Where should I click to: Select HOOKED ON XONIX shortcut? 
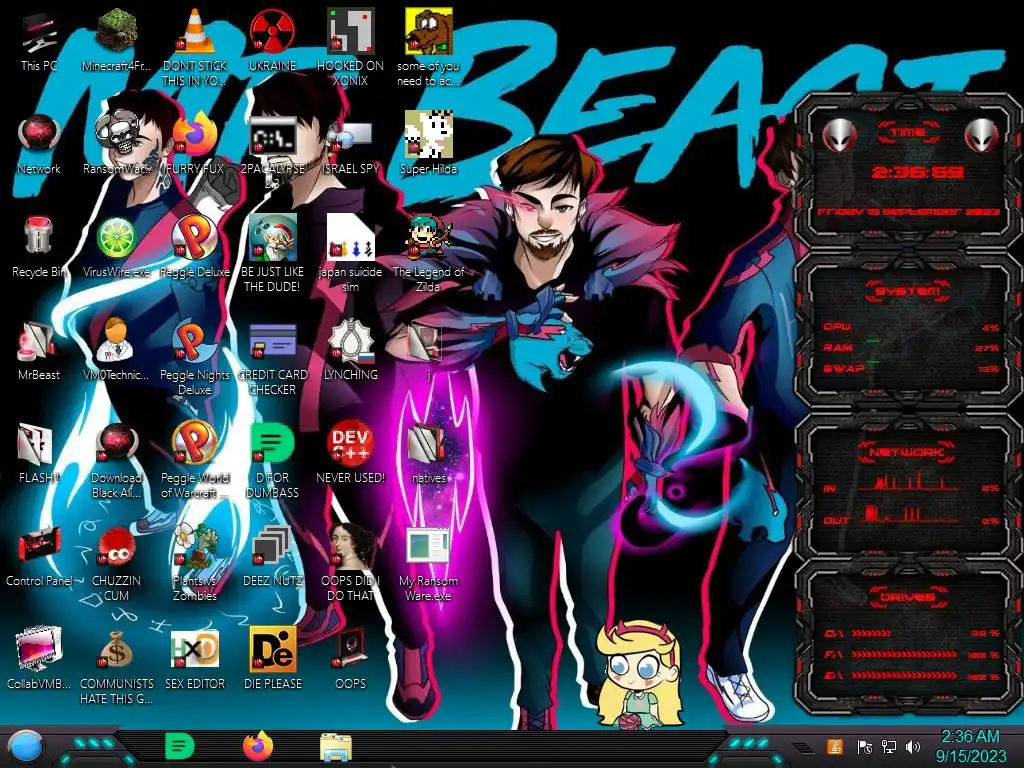(x=350, y=31)
